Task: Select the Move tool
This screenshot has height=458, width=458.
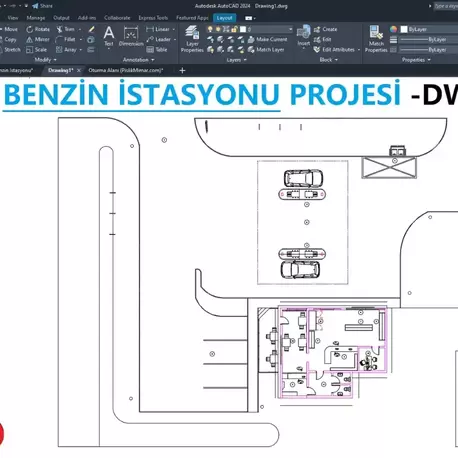Action: [8, 29]
